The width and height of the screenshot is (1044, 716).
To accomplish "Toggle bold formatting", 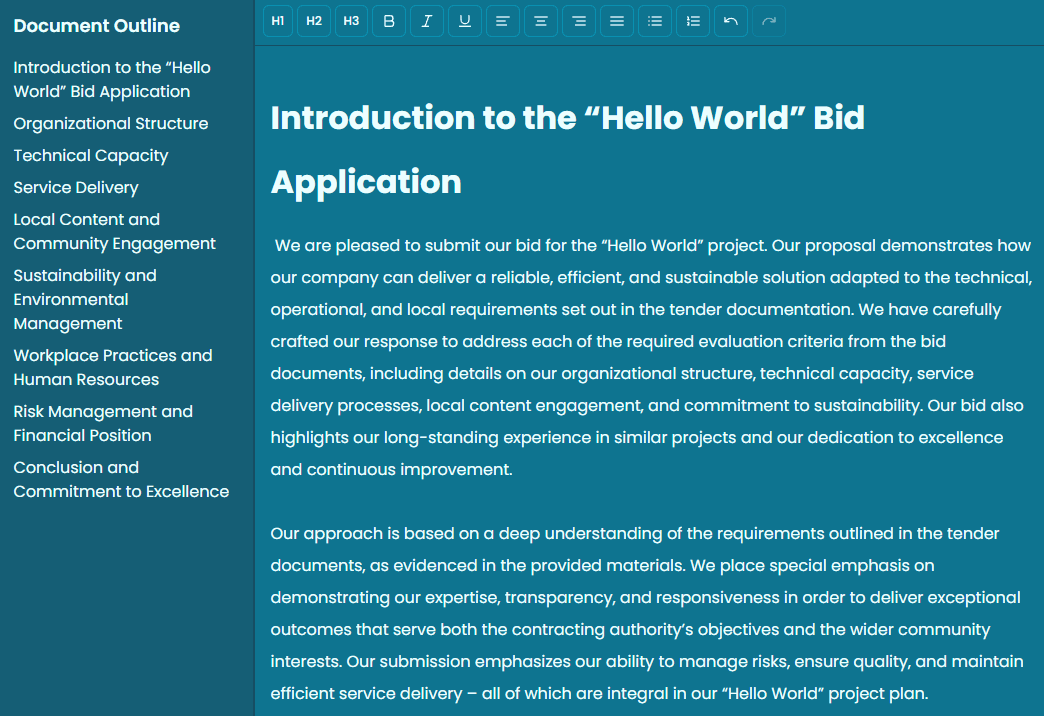I will 388,20.
